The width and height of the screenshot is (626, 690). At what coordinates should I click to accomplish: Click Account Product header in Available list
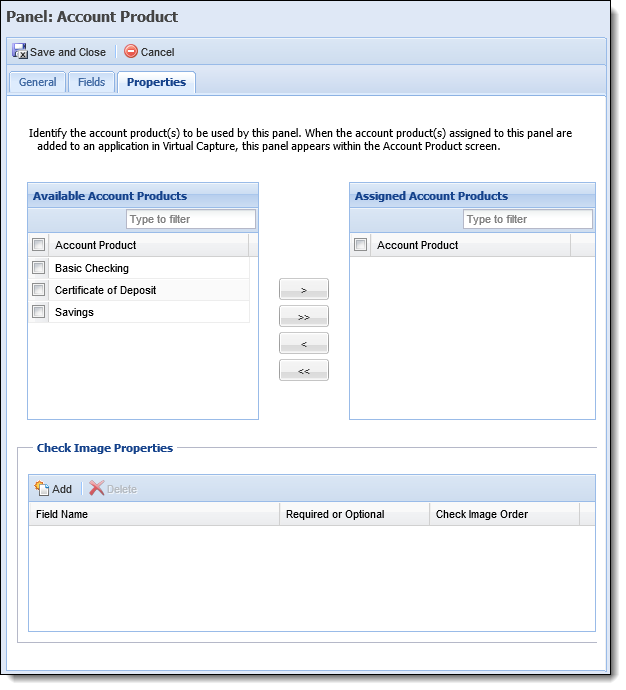pyautogui.click(x=149, y=245)
